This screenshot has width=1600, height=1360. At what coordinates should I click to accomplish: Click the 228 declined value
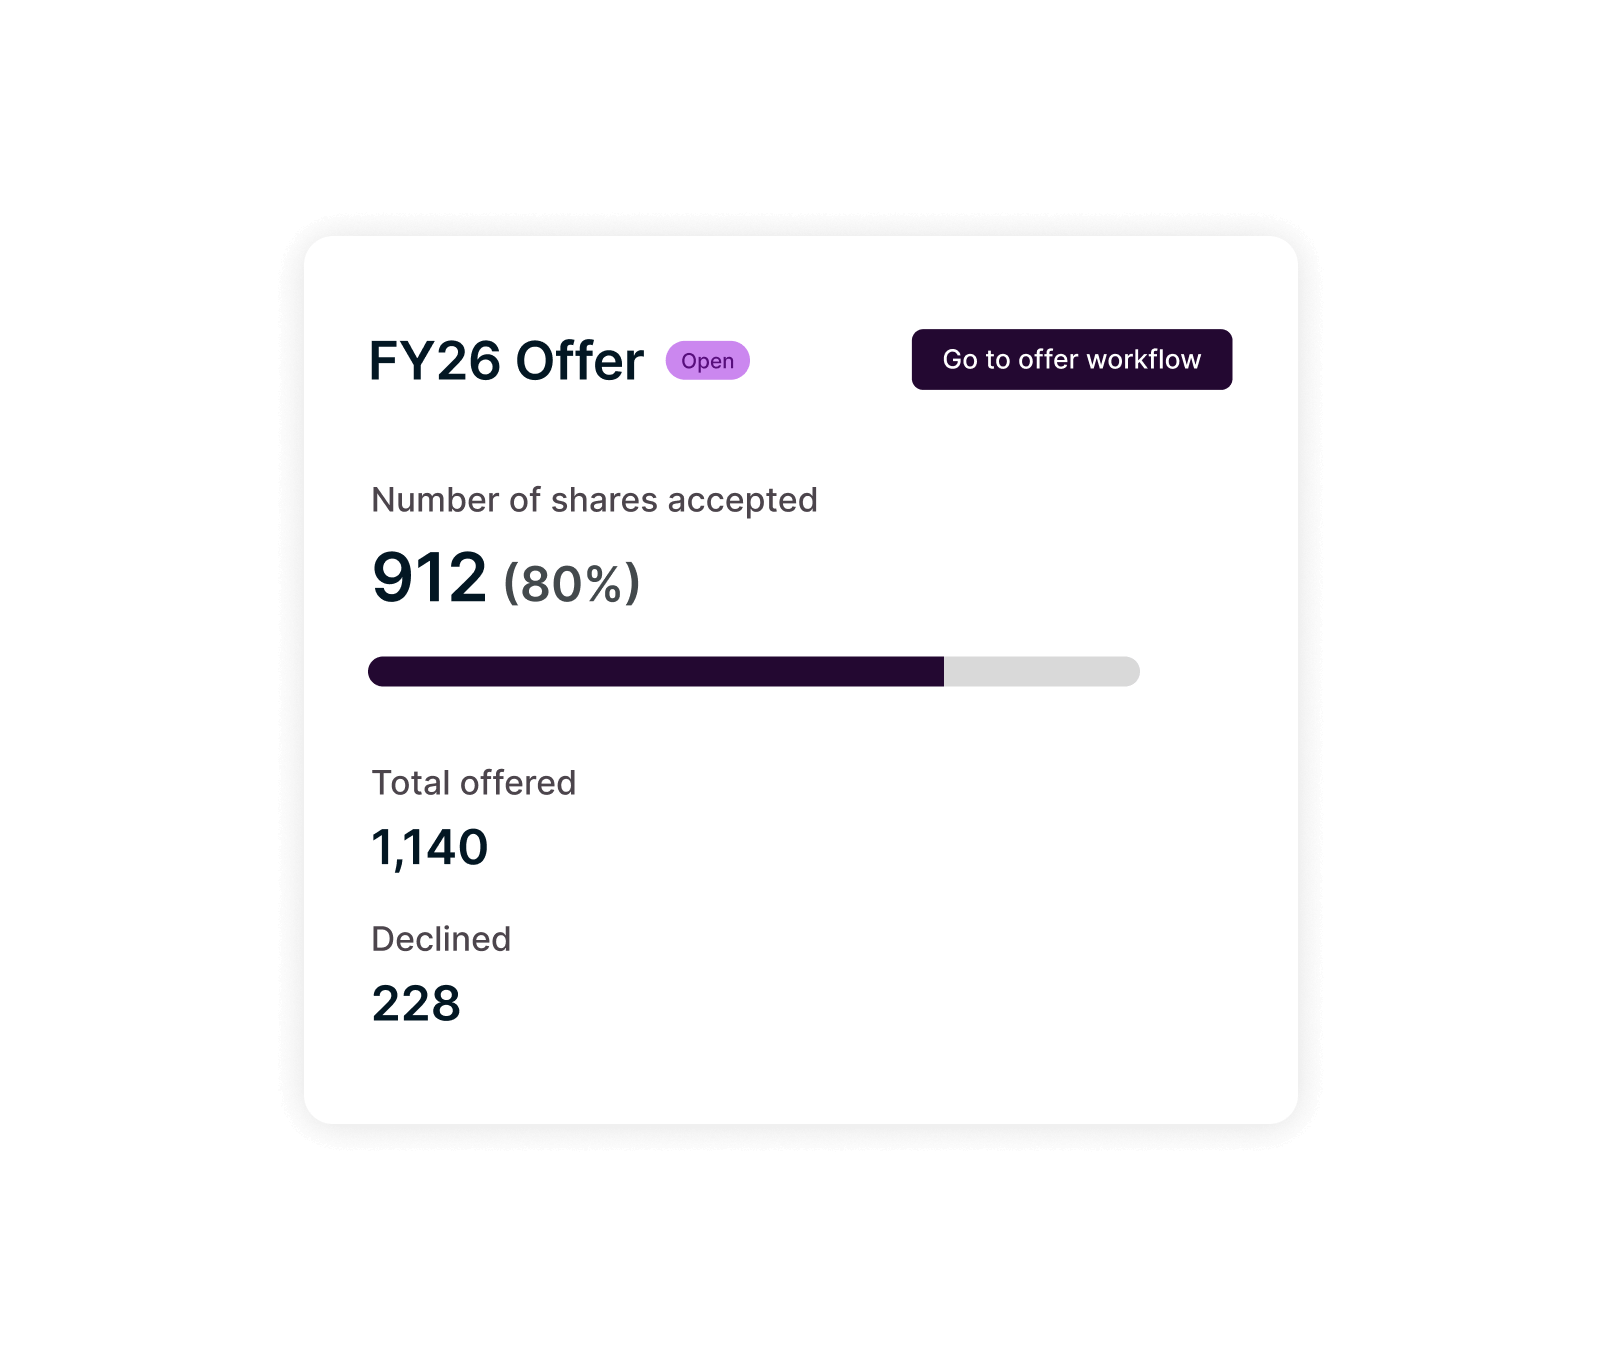pyautogui.click(x=416, y=1004)
